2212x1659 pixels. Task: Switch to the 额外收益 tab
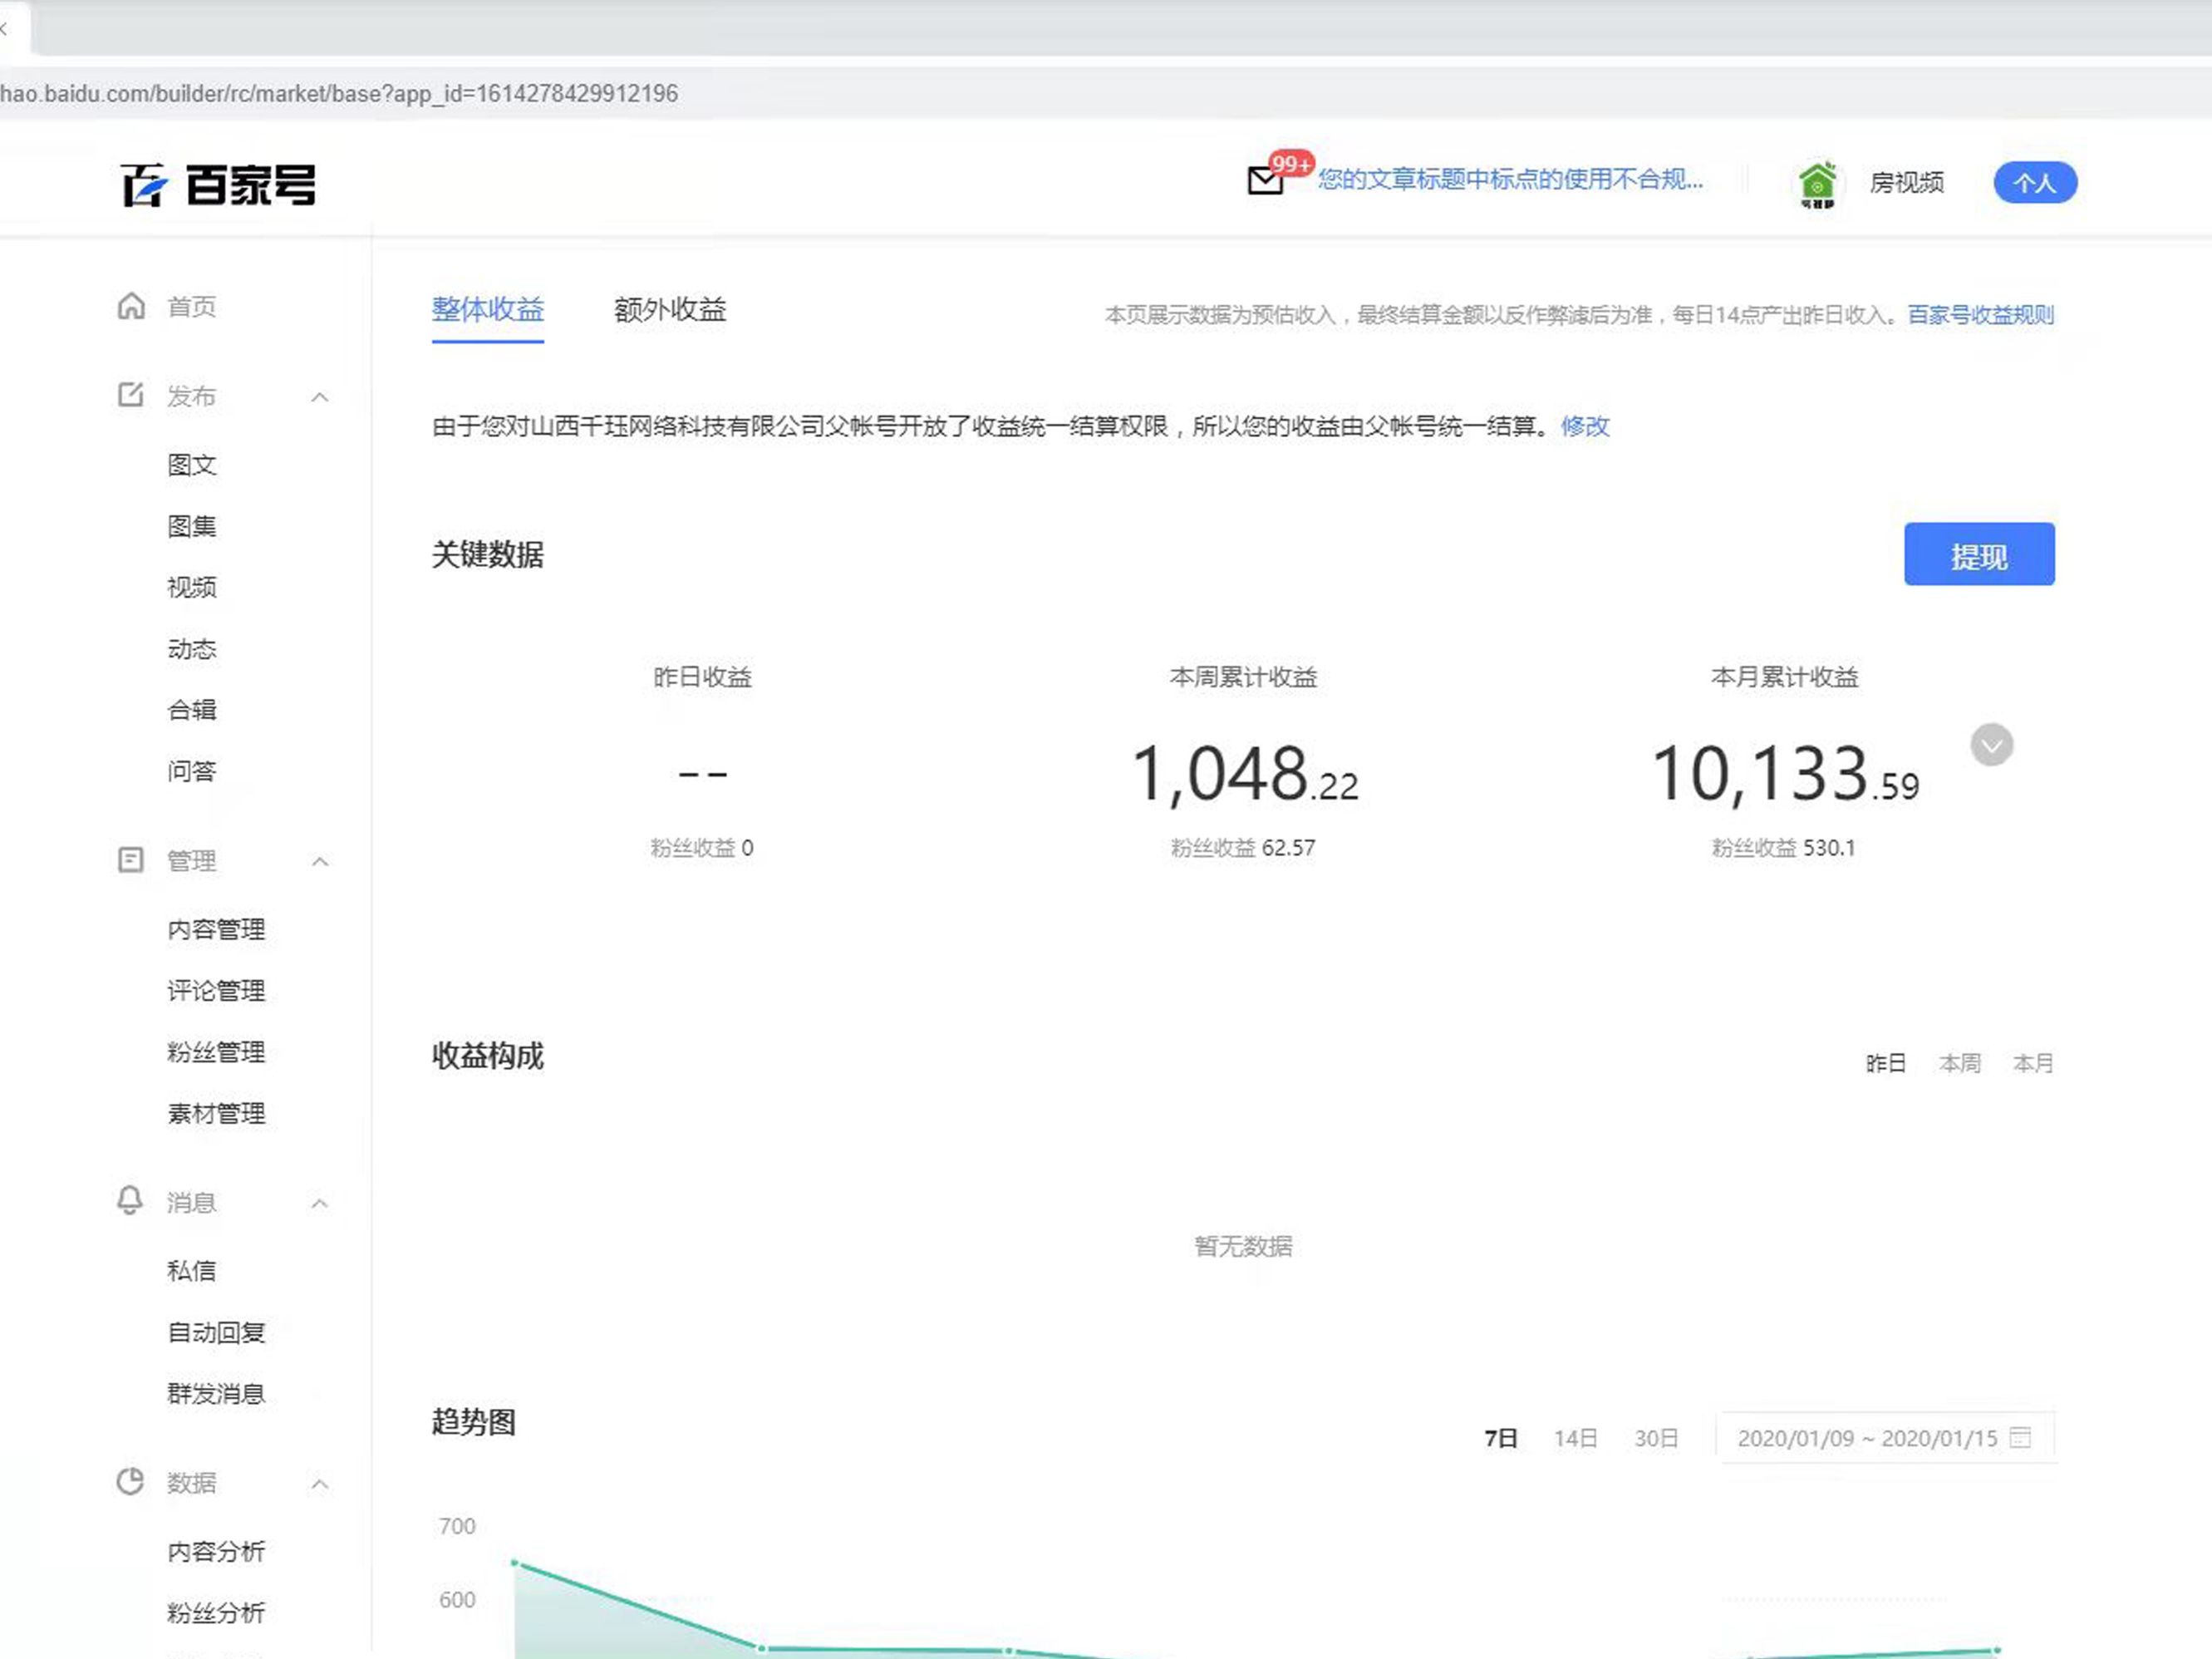(669, 311)
